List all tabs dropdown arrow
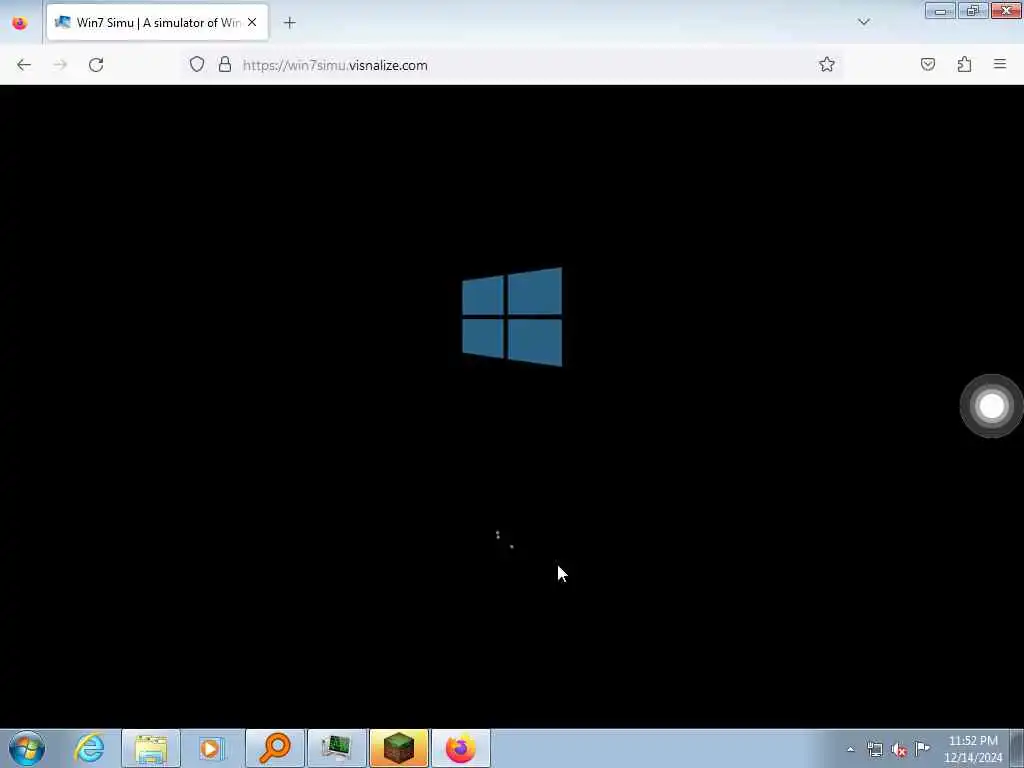Image resolution: width=1024 pixels, height=768 pixels. [863, 22]
